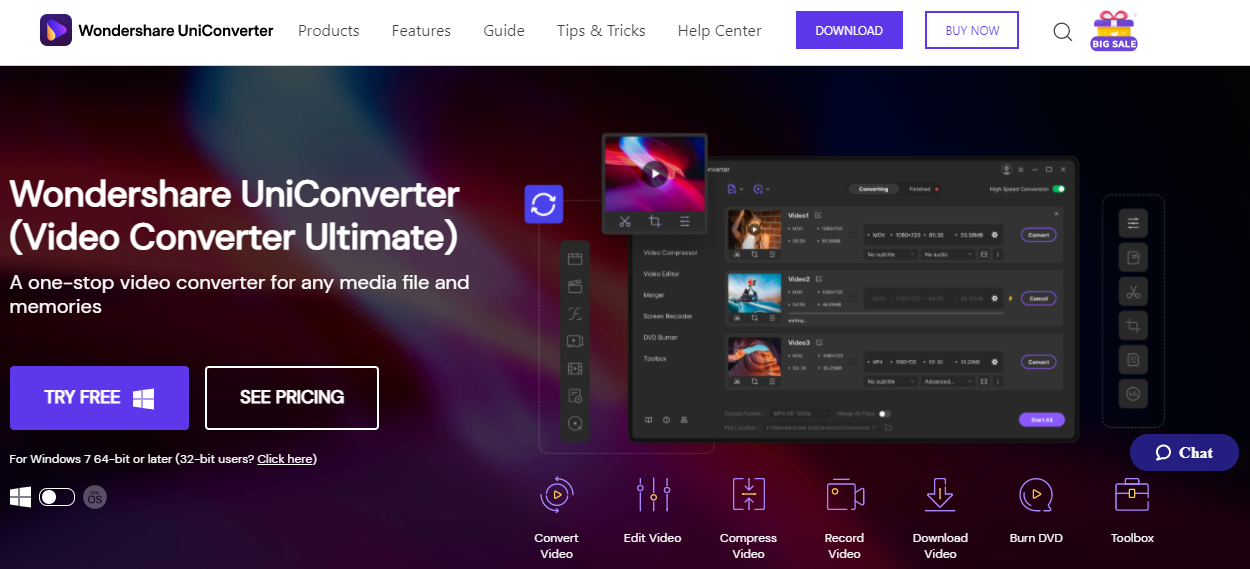Click the Record Video camera icon

pos(844,495)
